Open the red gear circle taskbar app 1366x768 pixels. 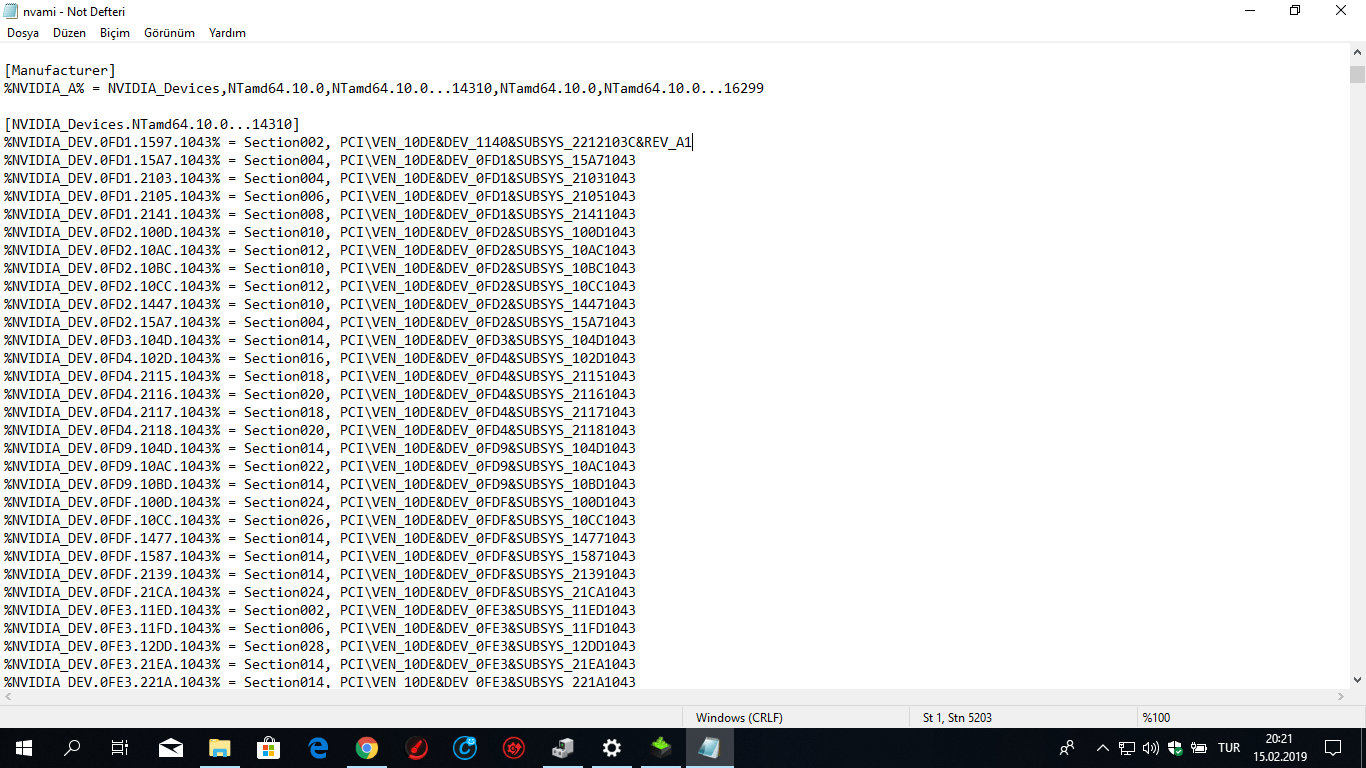[514, 747]
